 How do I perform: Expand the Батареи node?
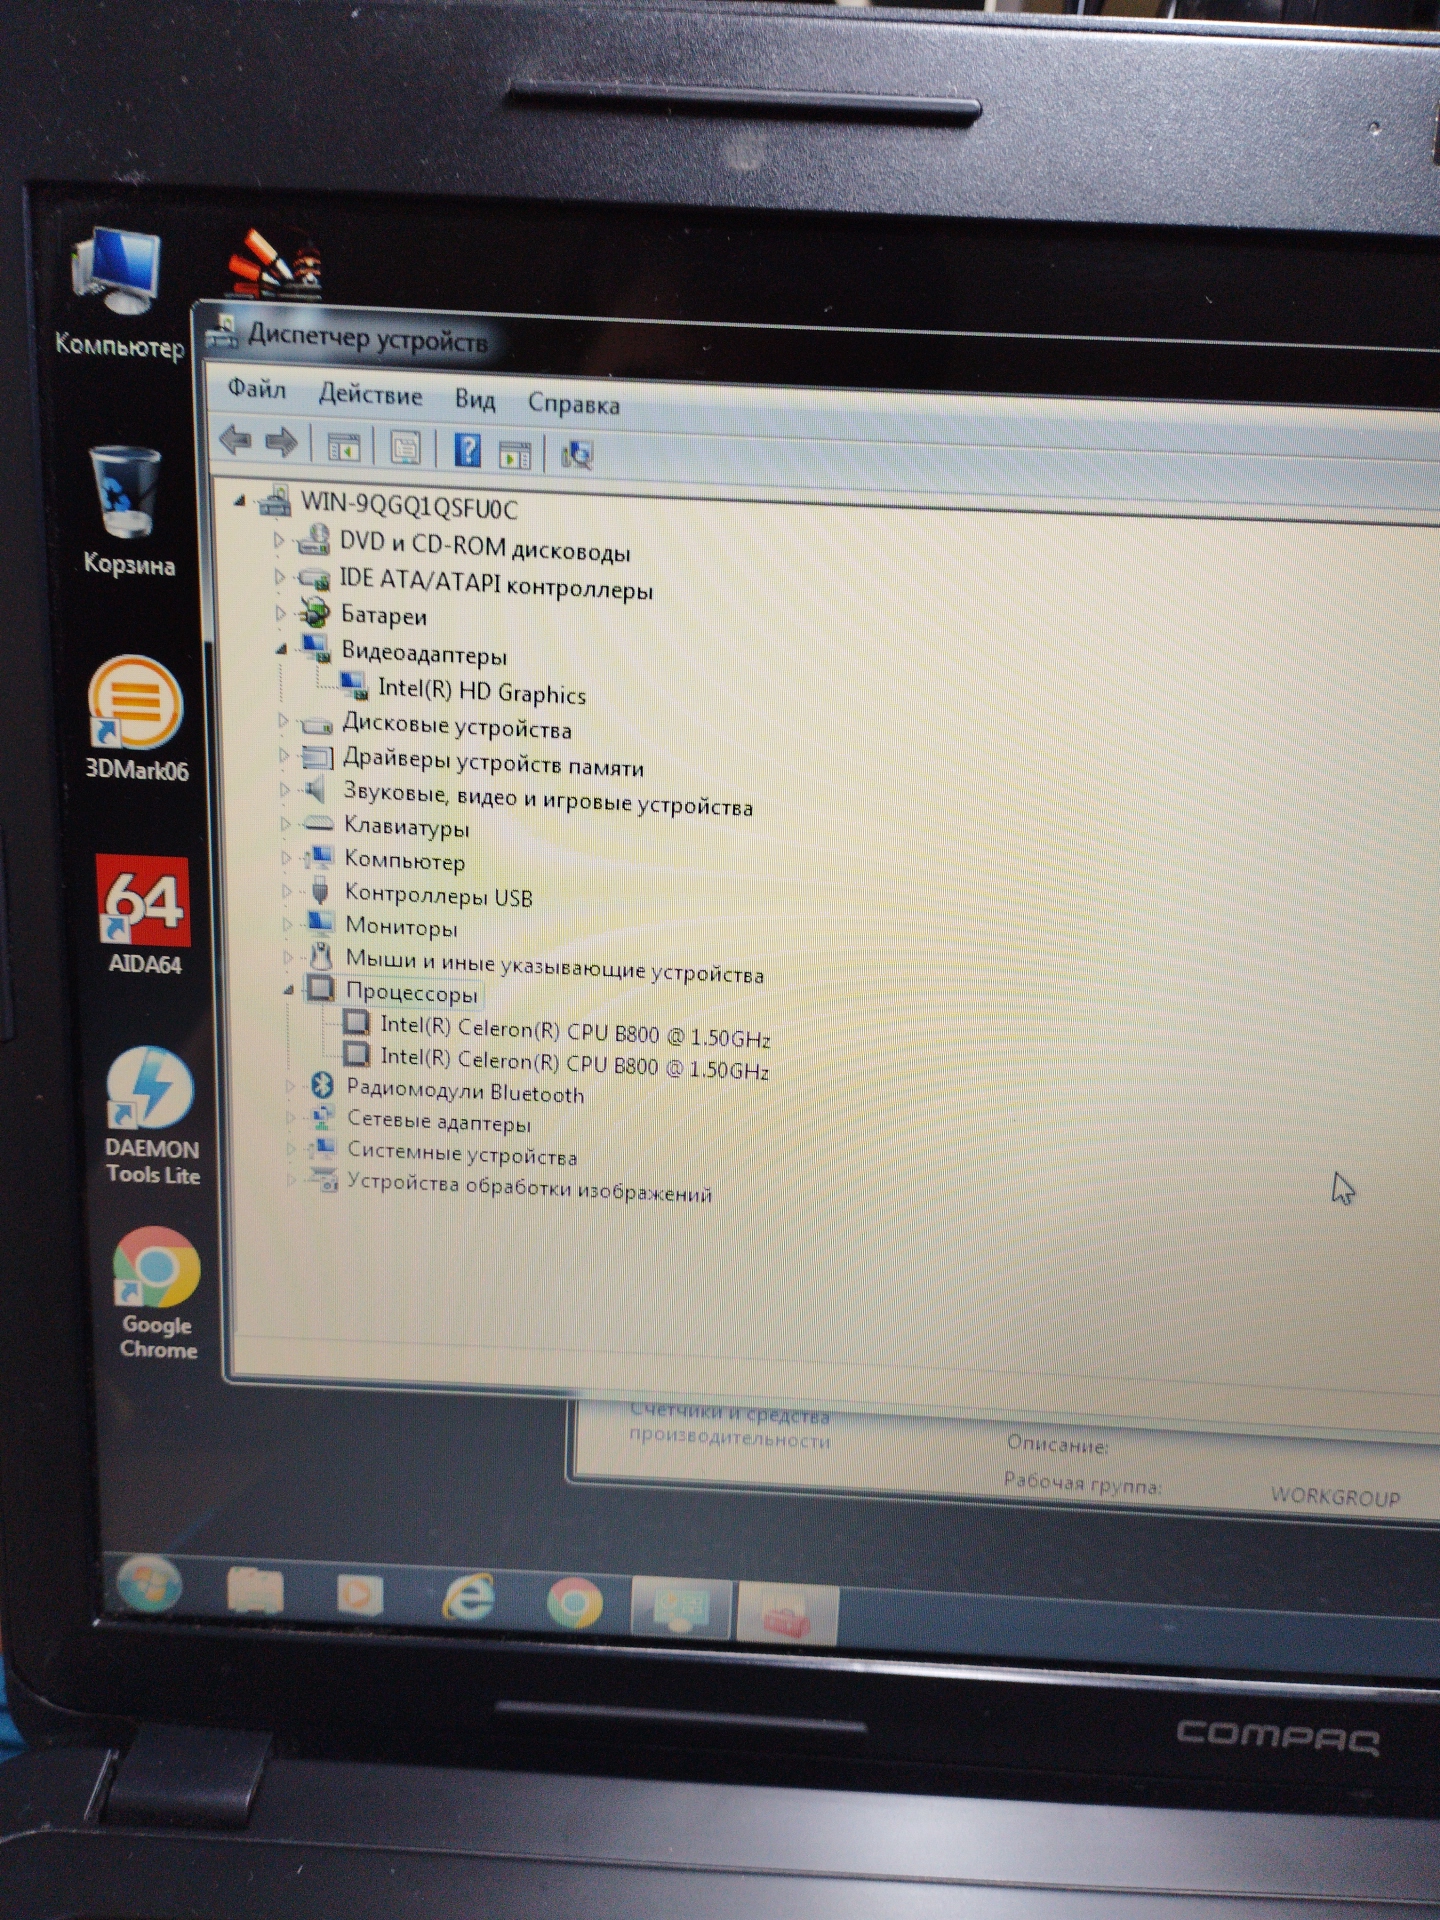281,613
